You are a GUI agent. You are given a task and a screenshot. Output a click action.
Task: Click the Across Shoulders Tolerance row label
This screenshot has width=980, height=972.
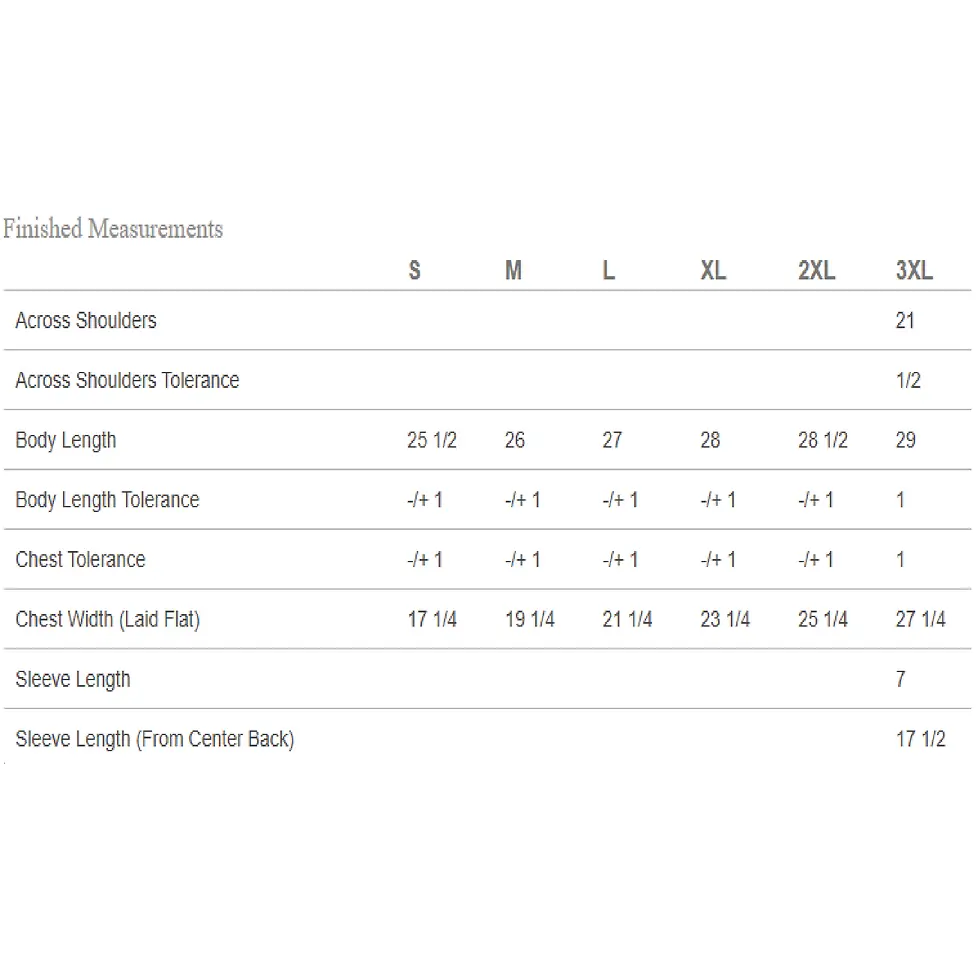click(x=128, y=380)
